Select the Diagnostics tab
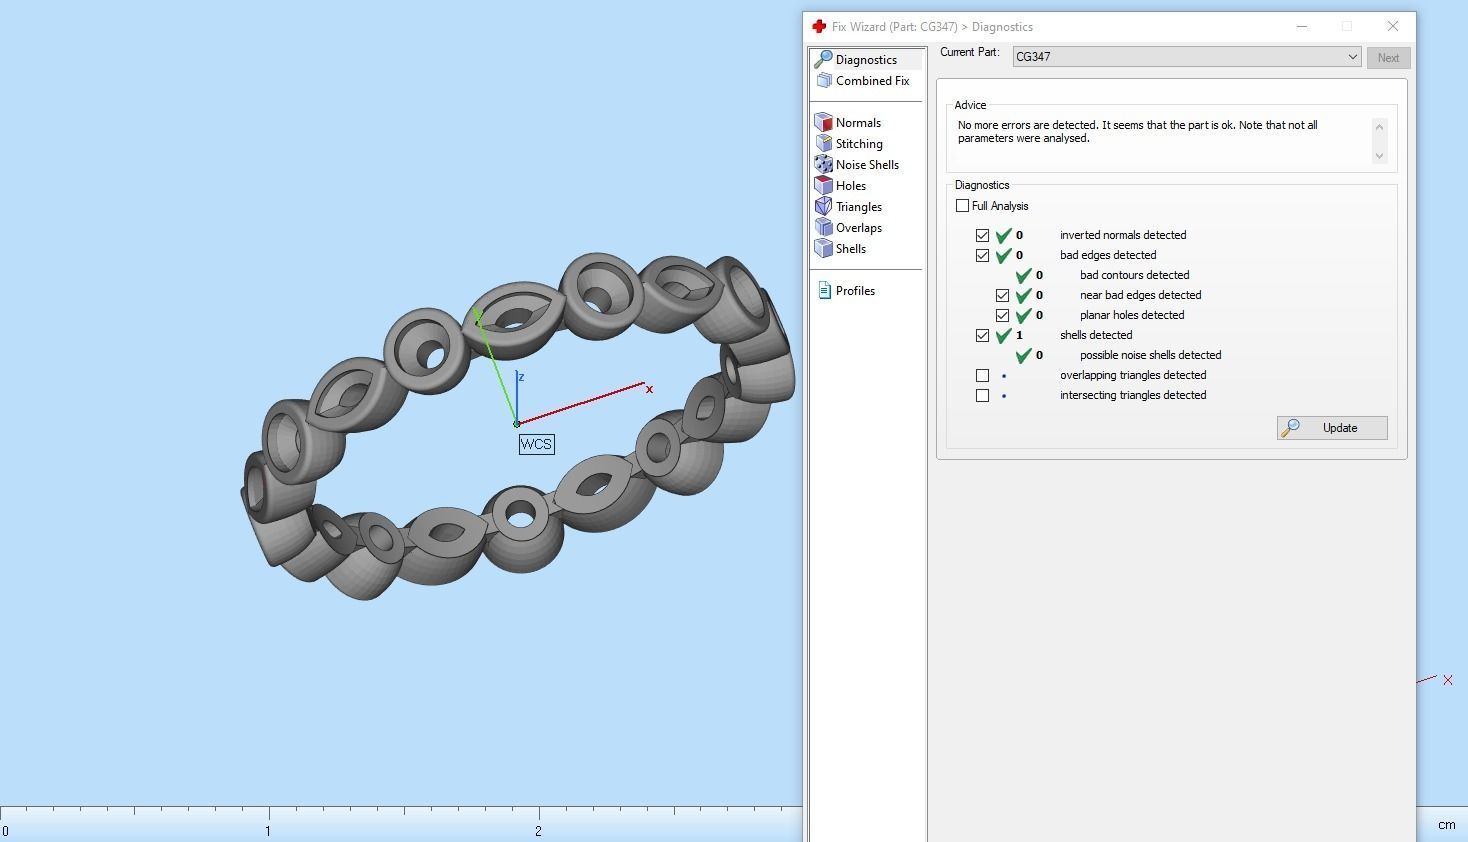Screen dimensions: 1468x842 [x=864, y=59]
